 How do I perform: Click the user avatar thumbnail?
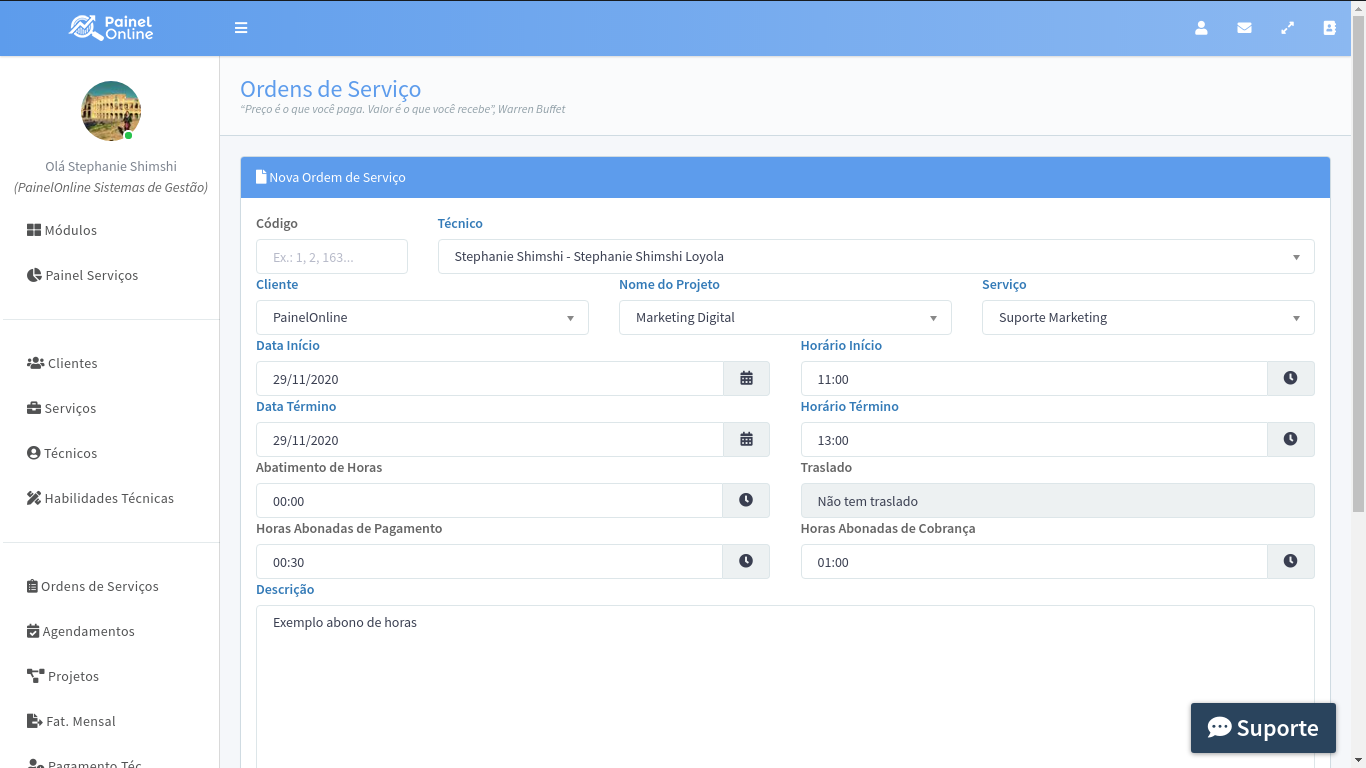click(x=111, y=111)
